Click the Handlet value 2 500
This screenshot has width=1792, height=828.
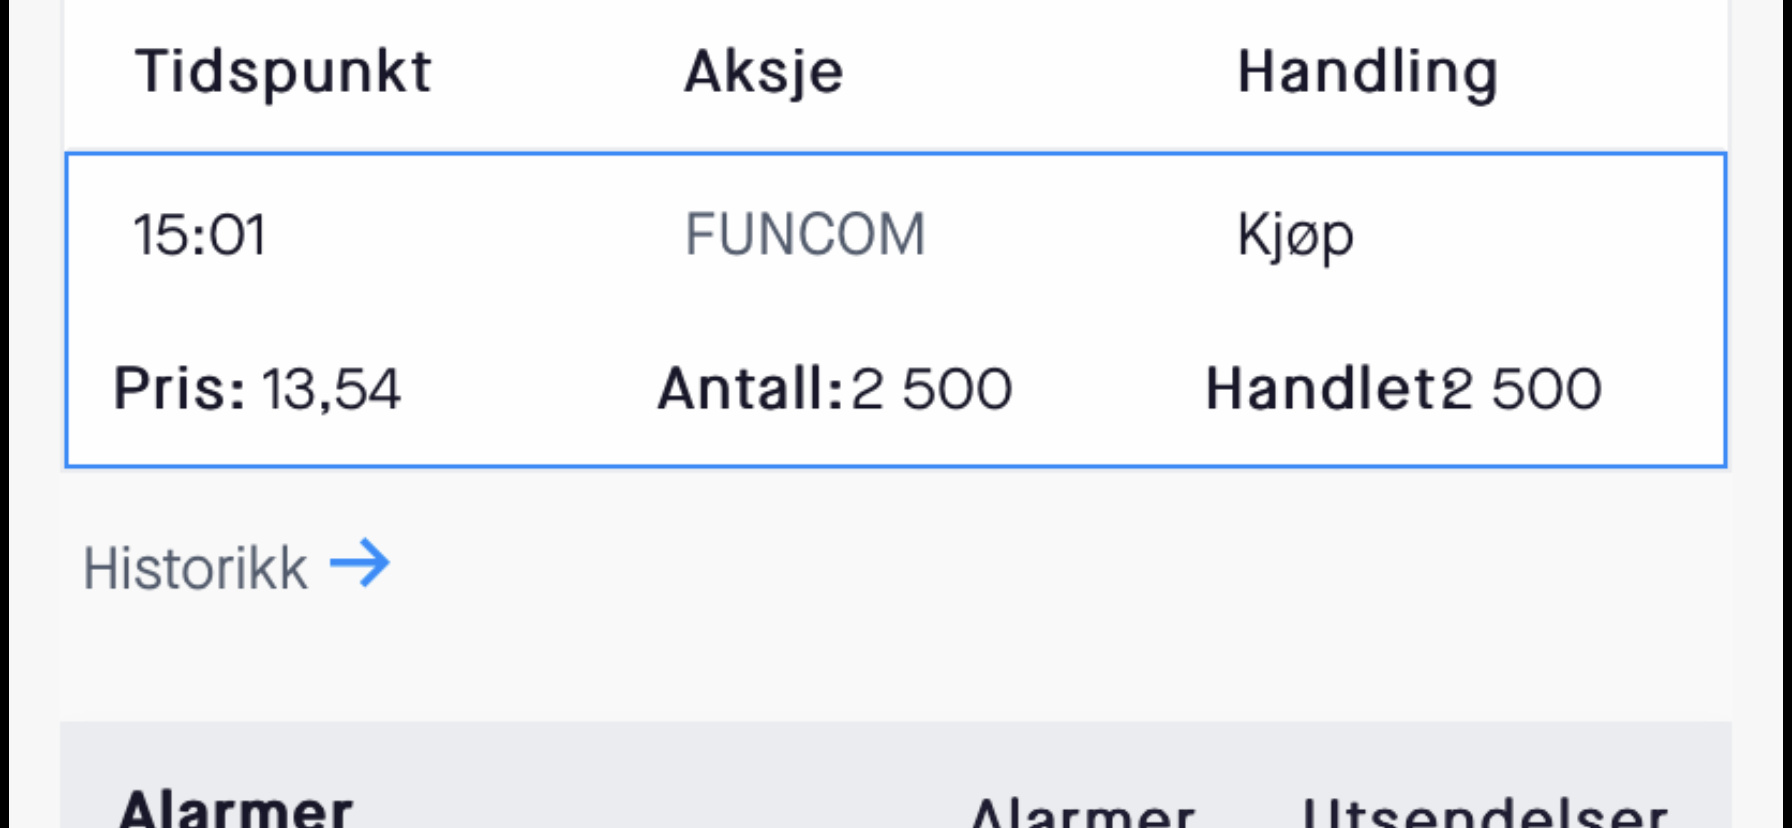(x=1521, y=389)
